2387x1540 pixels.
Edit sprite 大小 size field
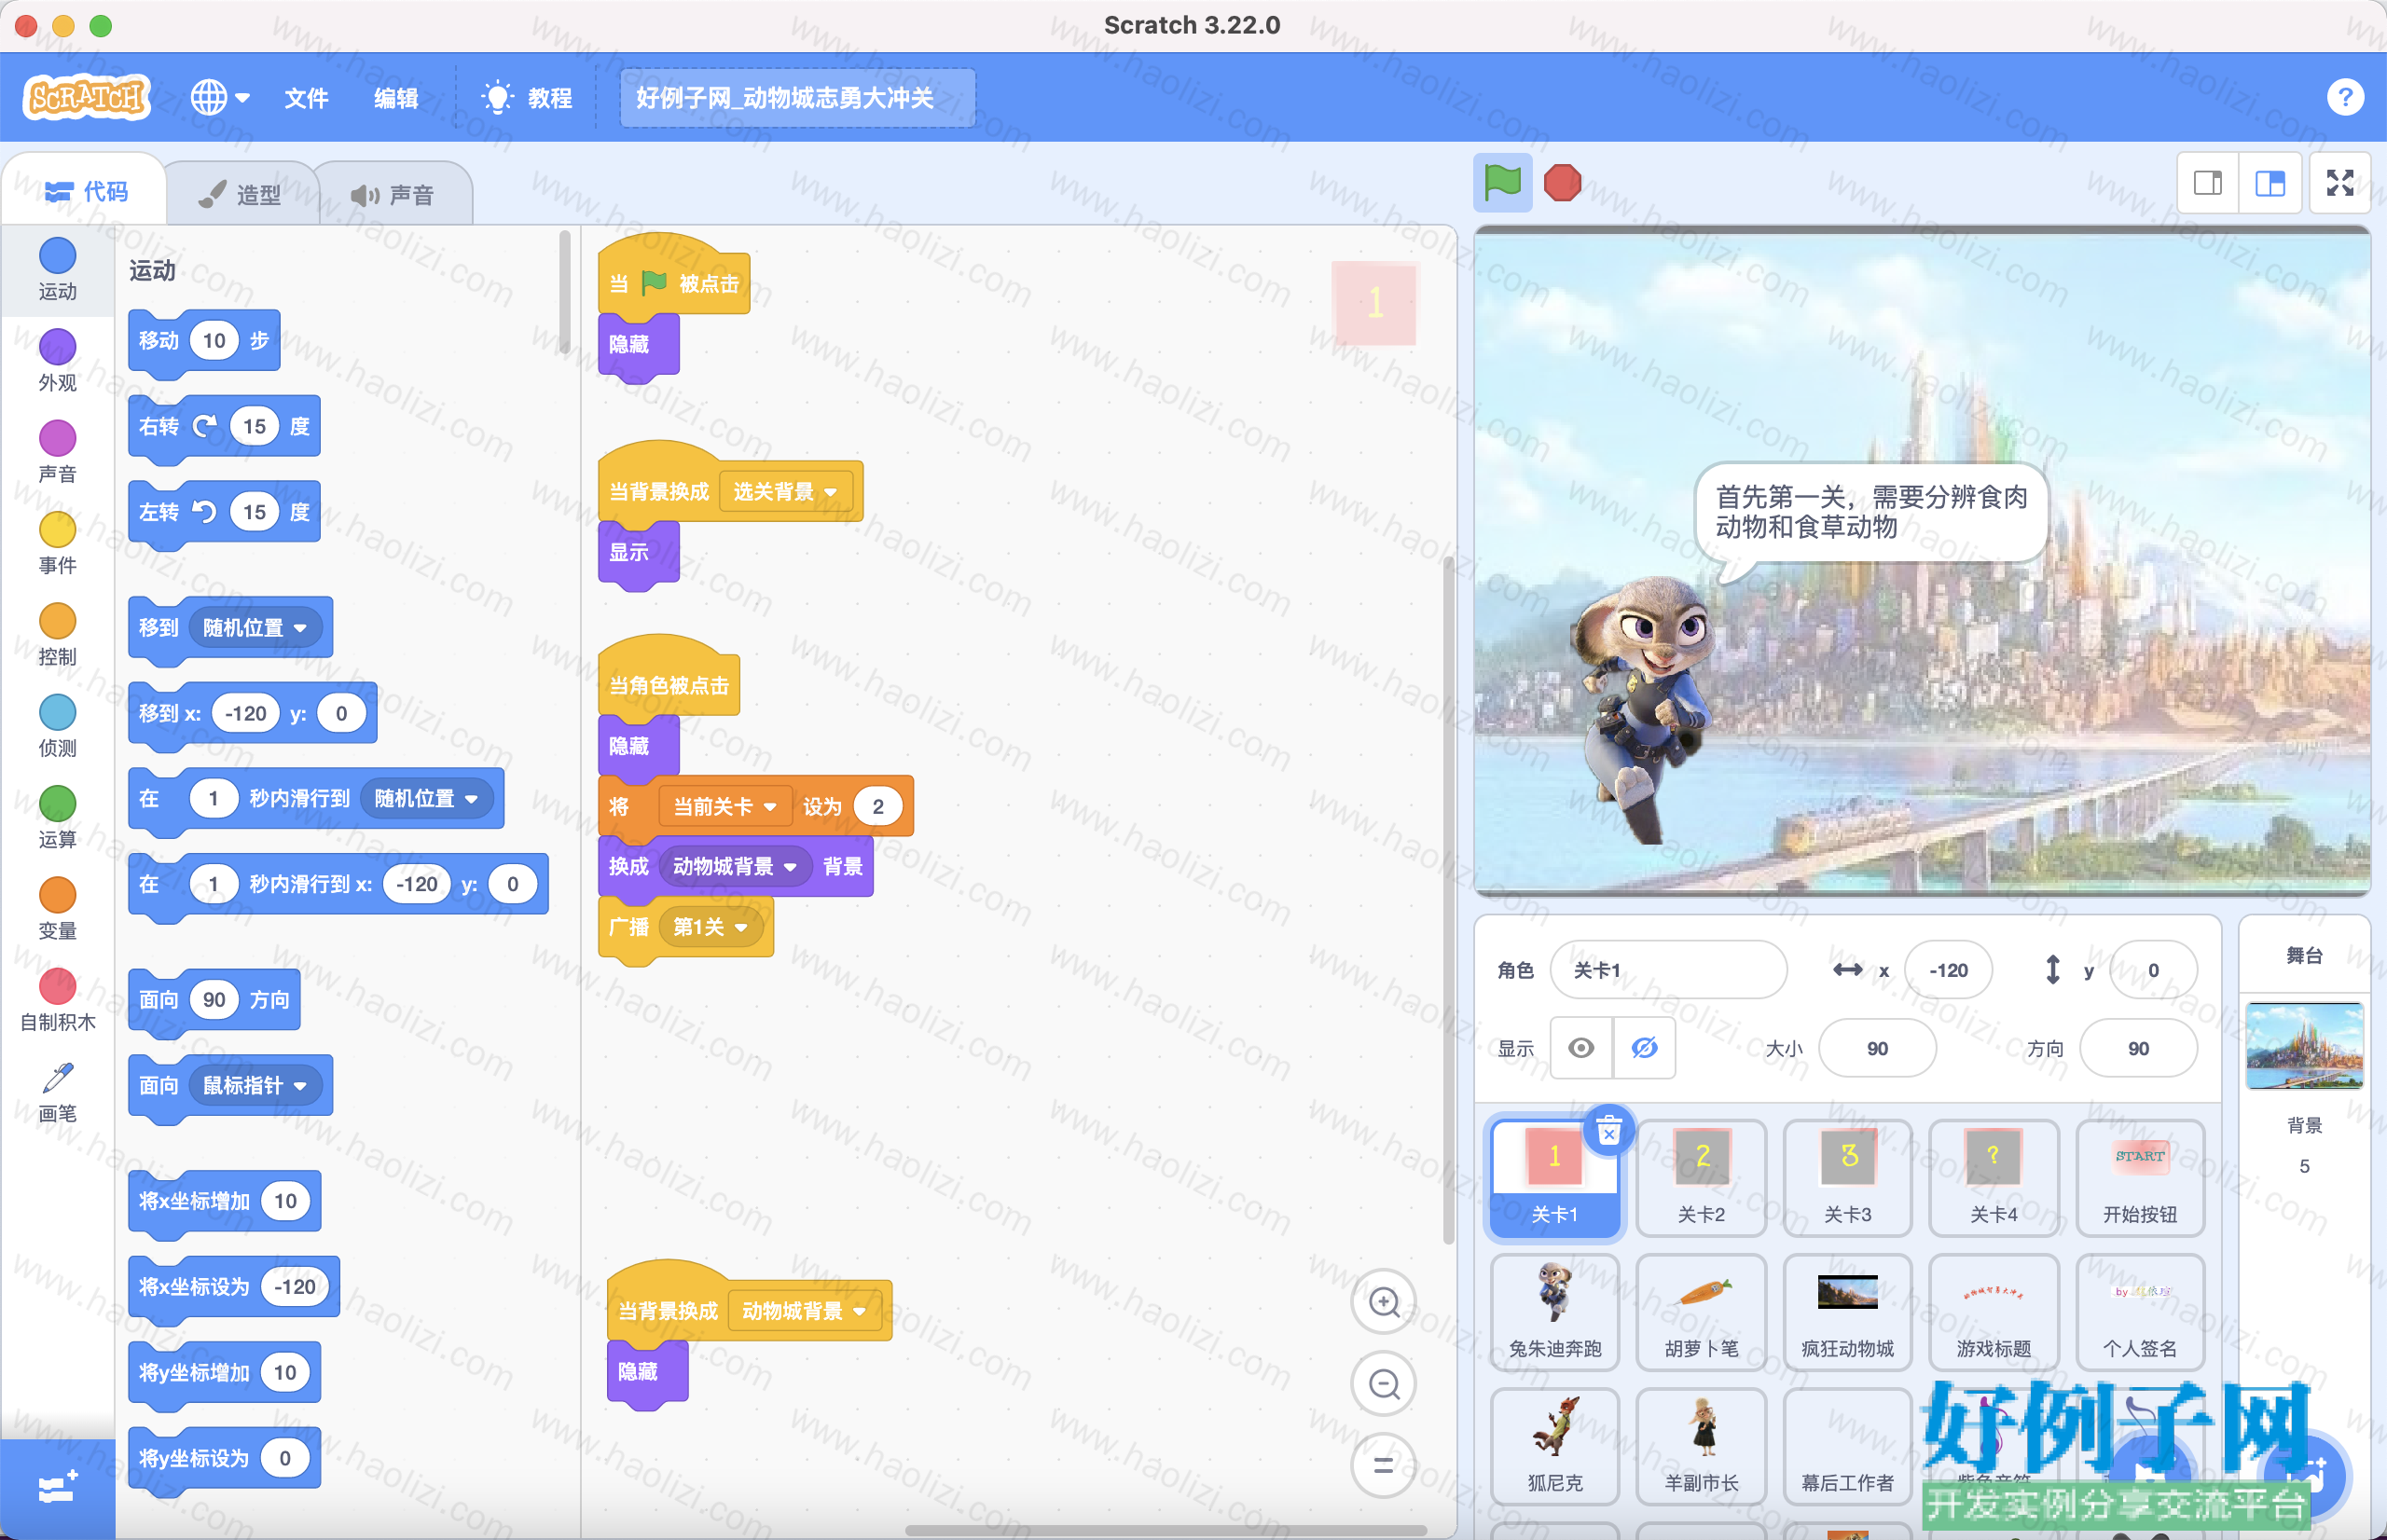click(1877, 1048)
